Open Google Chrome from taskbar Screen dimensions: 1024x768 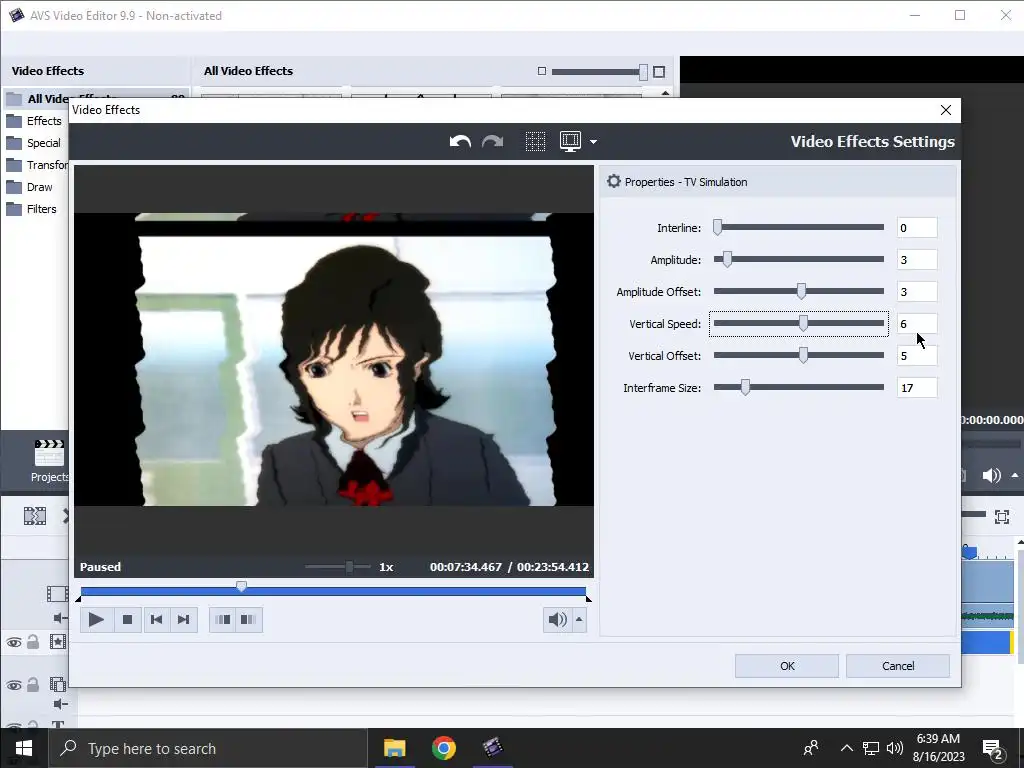click(x=443, y=748)
